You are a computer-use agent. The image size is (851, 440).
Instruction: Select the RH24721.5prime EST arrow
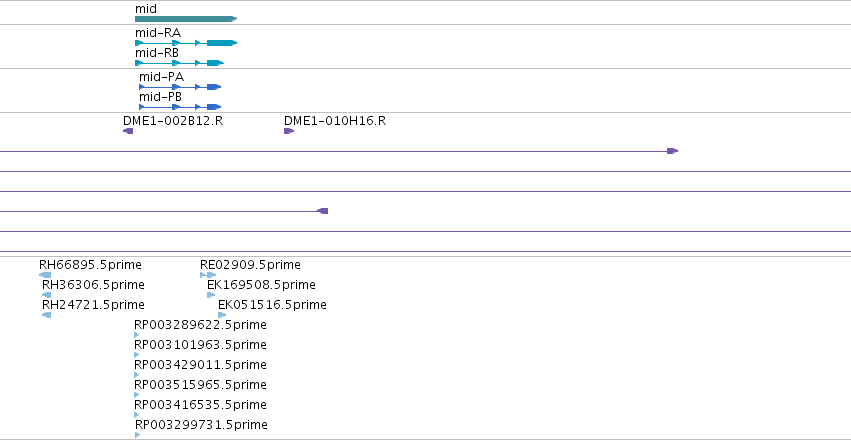coord(46,315)
